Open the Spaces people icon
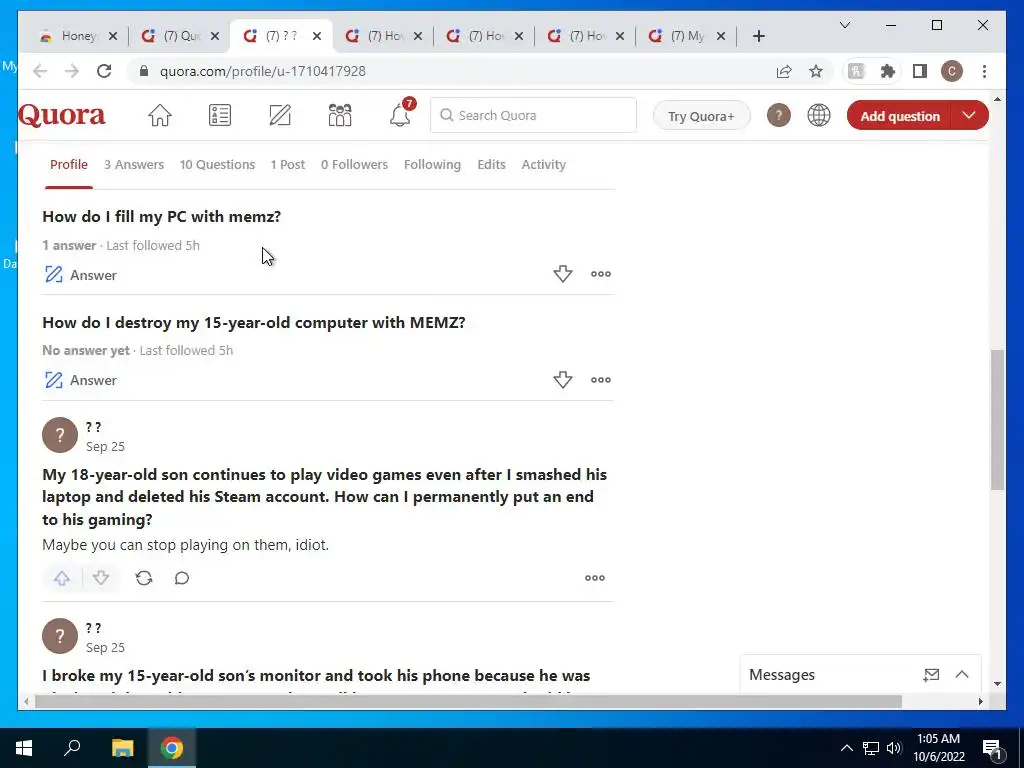The image size is (1024, 768). tap(340, 116)
